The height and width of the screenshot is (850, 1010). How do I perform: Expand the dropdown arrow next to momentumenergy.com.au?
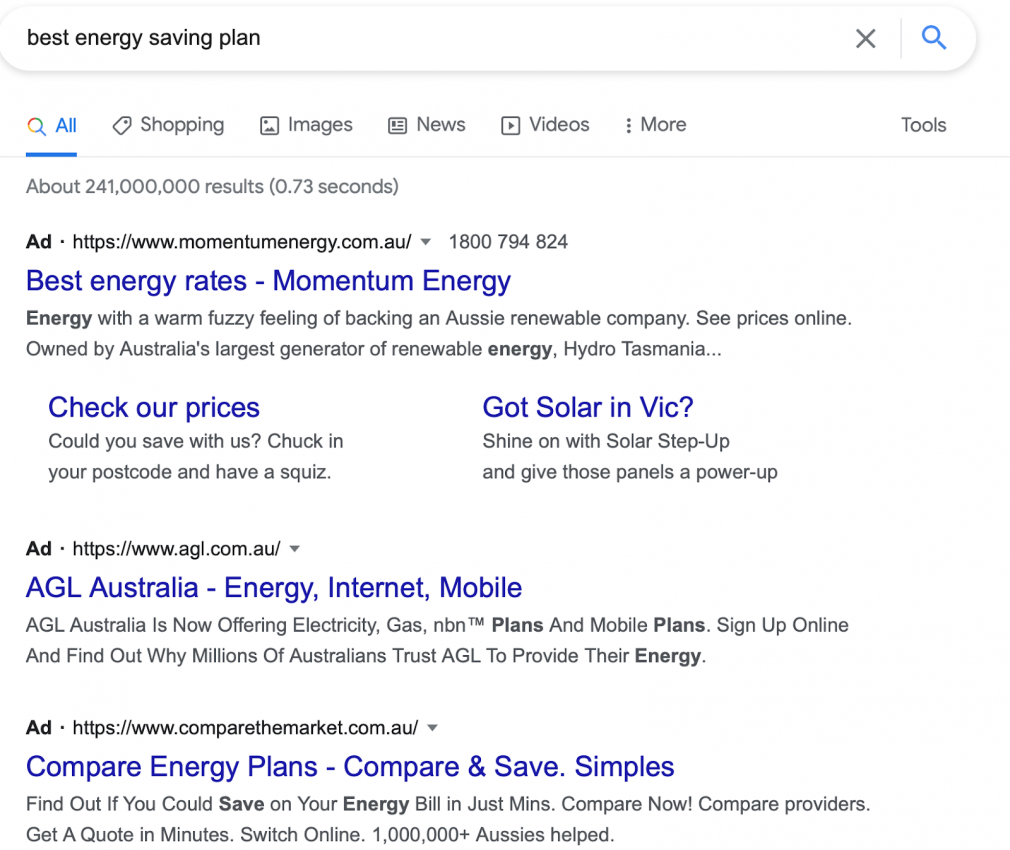pyautogui.click(x=425, y=242)
